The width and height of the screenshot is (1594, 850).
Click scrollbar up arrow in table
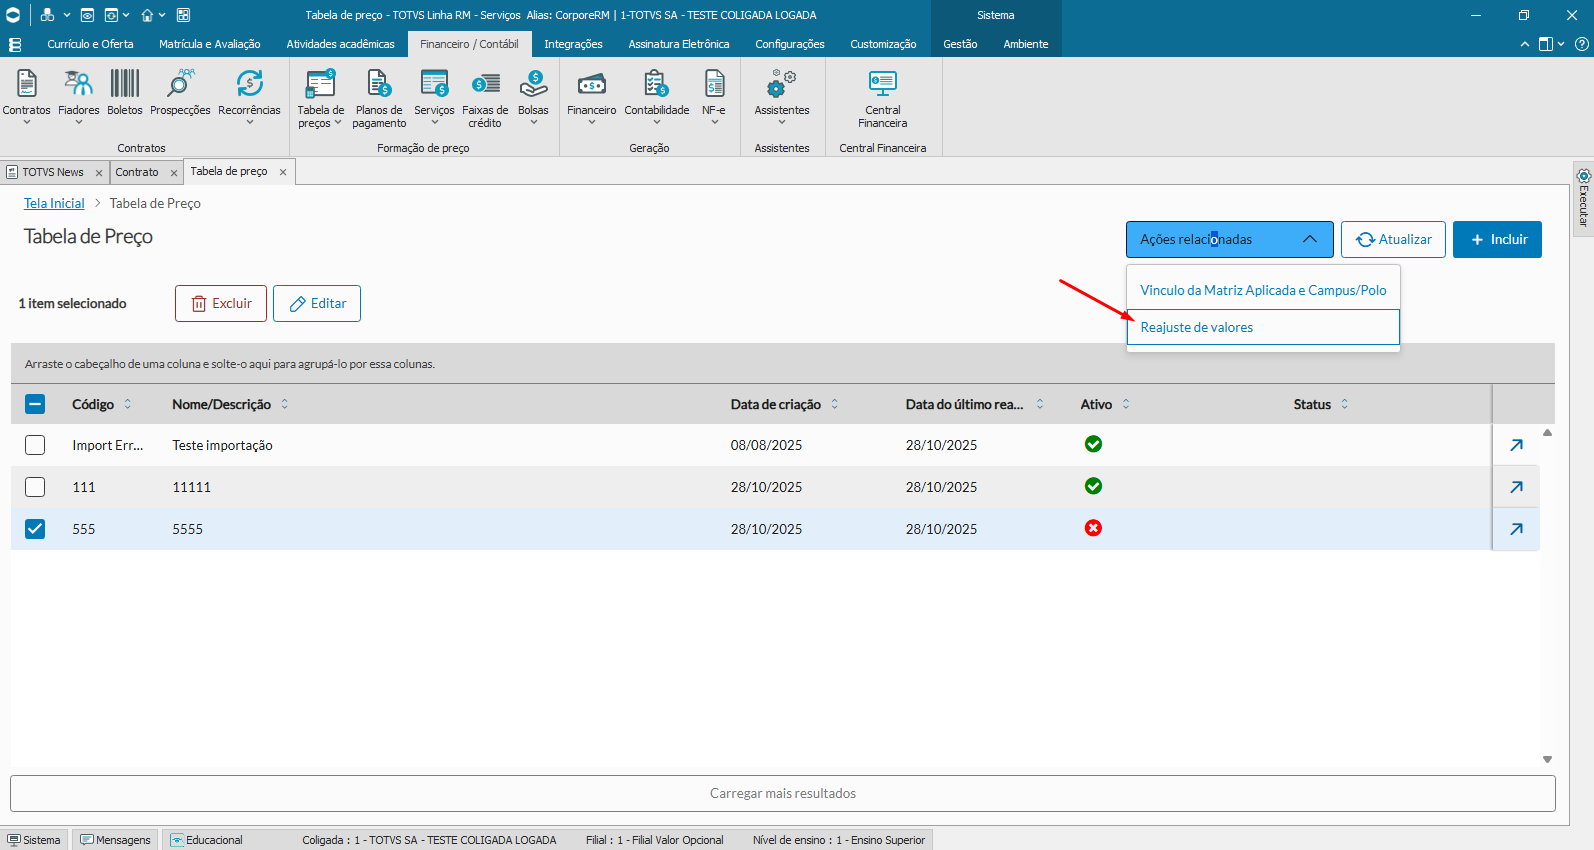(x=1547, y=433)
